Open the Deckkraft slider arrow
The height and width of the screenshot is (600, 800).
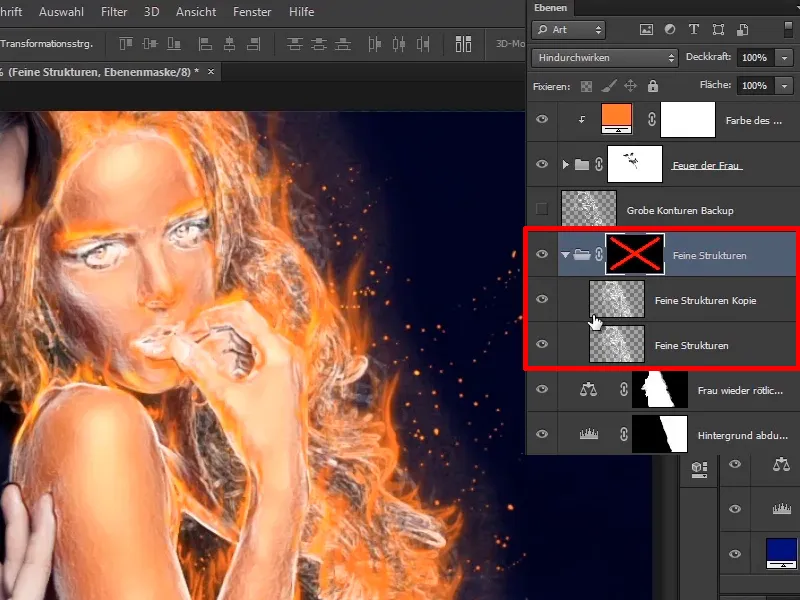click(x=784, y=58)
